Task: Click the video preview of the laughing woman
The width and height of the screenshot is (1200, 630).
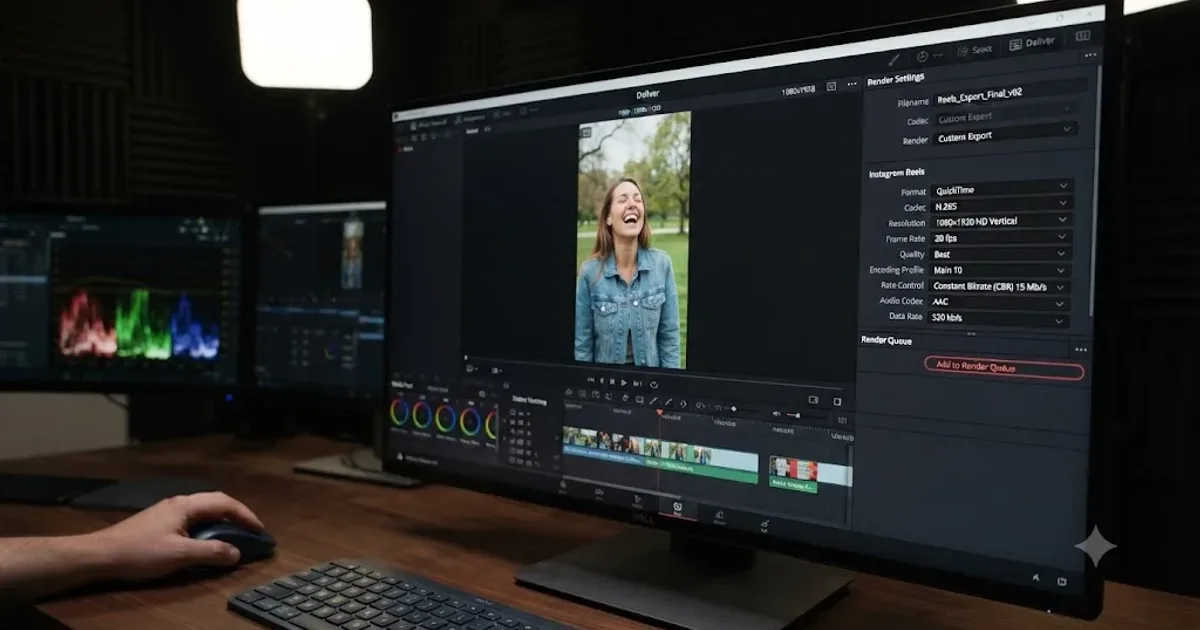Action: (633, 240)
